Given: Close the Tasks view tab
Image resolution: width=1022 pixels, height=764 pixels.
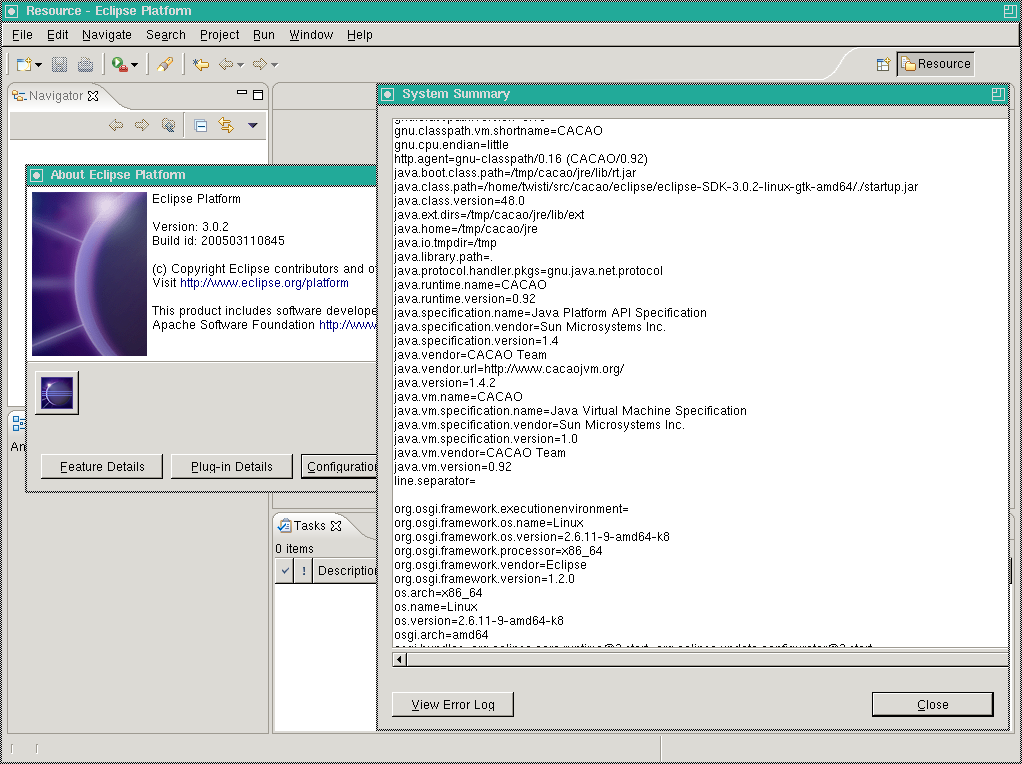Looking at the screenshot, I should 336,526.
